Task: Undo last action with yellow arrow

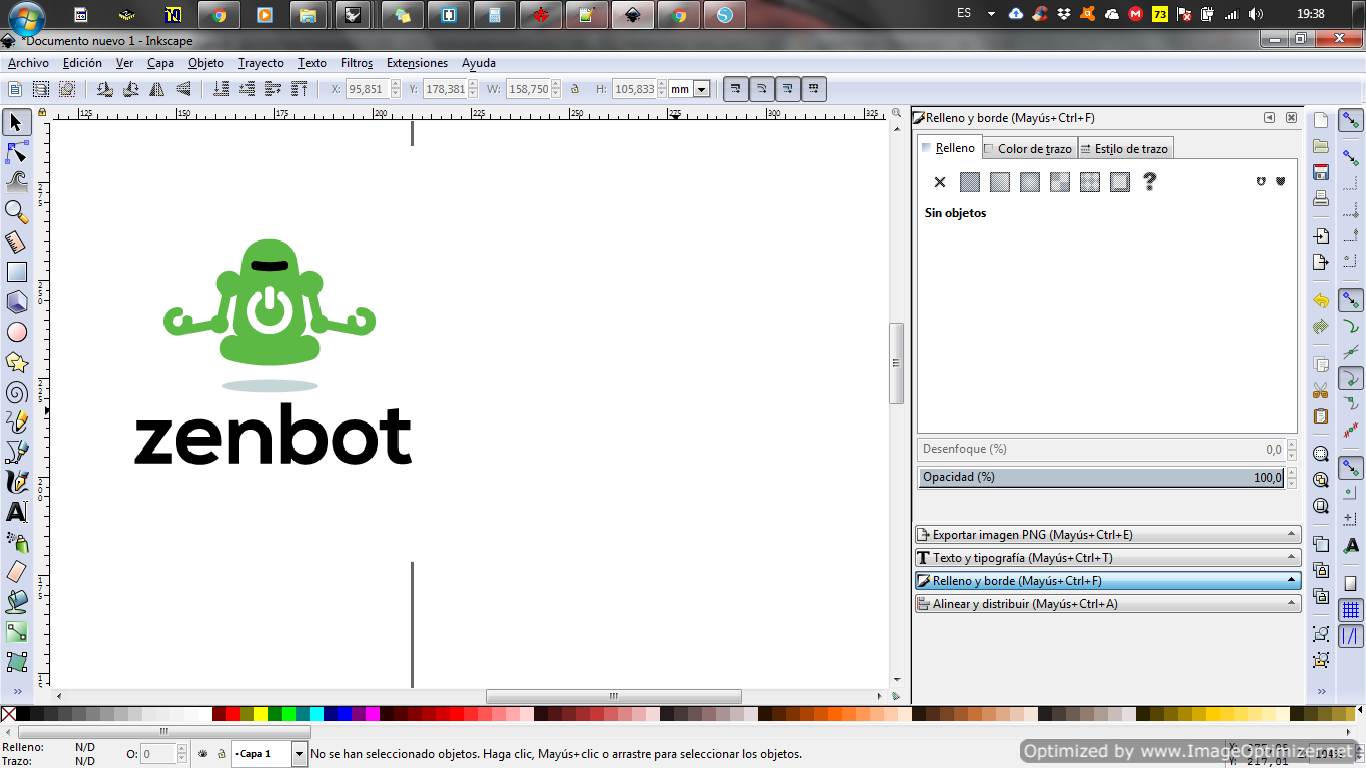Action: pyautogui.click(x=1321, y=300)
